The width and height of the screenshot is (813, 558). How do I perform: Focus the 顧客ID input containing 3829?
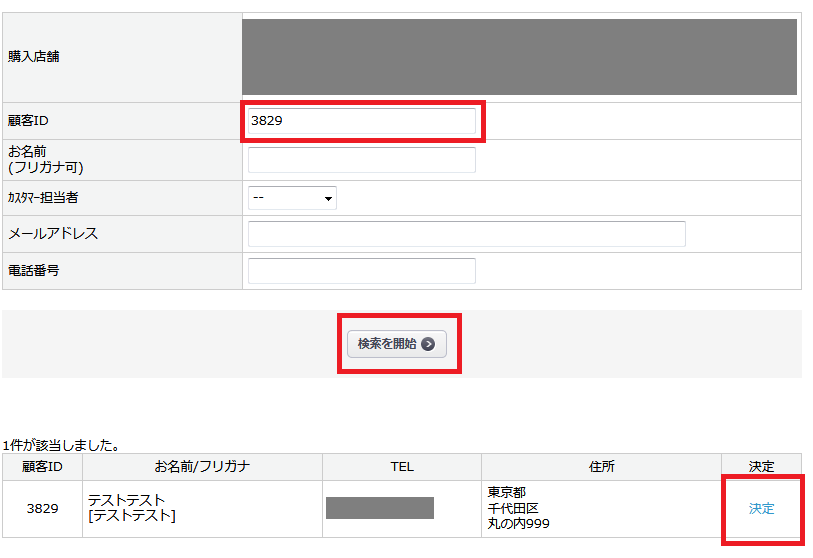pos(361,121)
